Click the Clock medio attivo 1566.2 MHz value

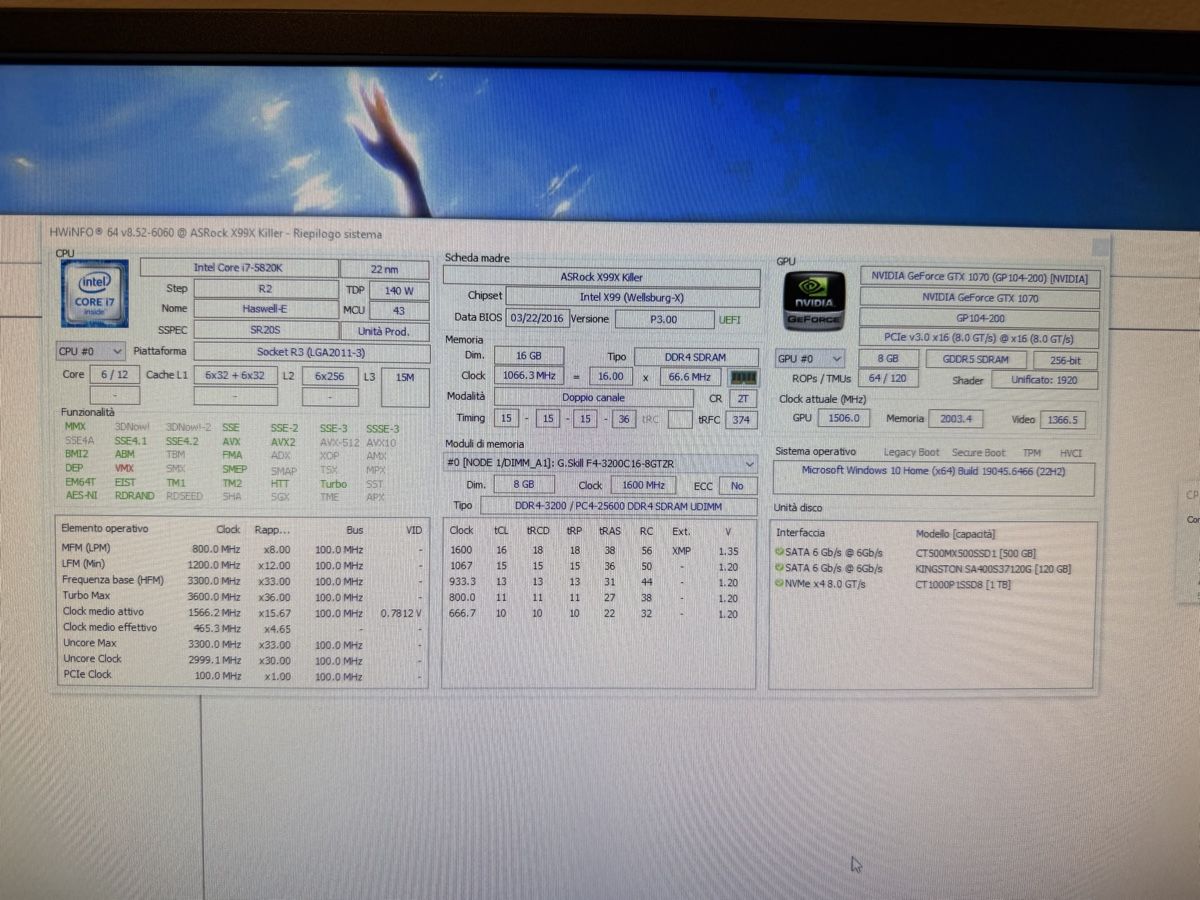click(214, 612)
